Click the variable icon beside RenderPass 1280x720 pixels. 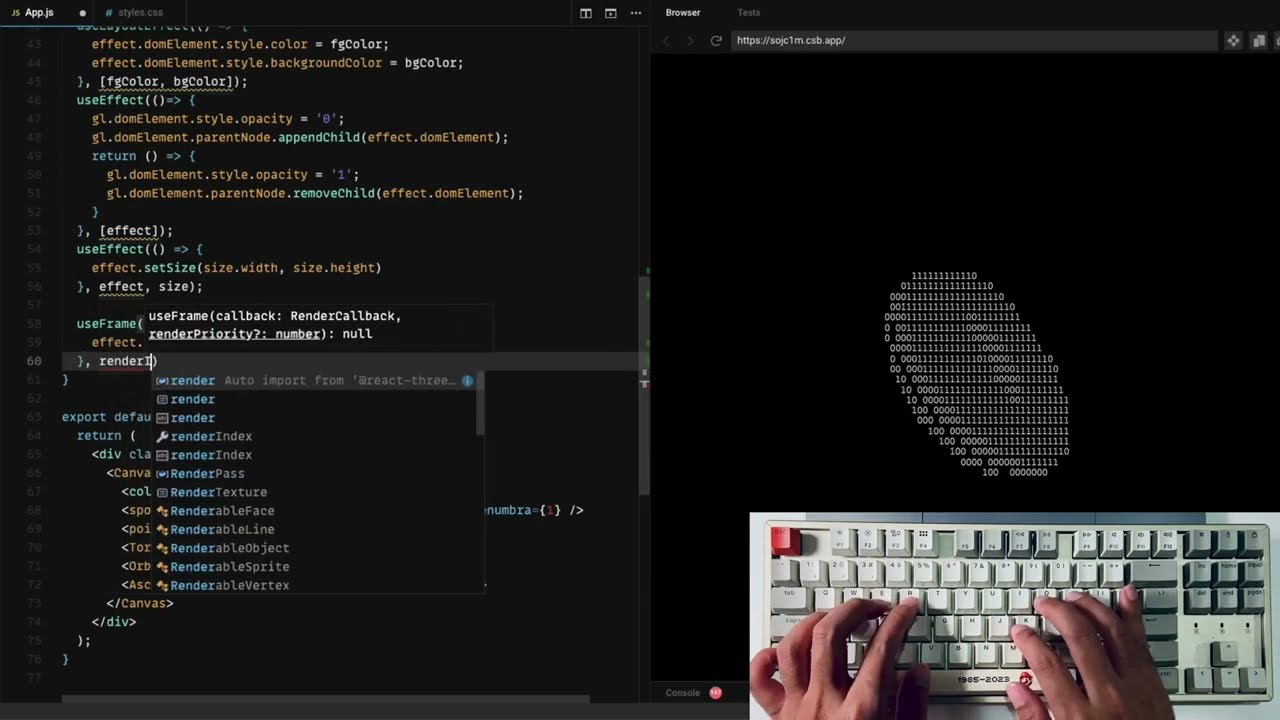pyautogui.click(x=162, y=474)
